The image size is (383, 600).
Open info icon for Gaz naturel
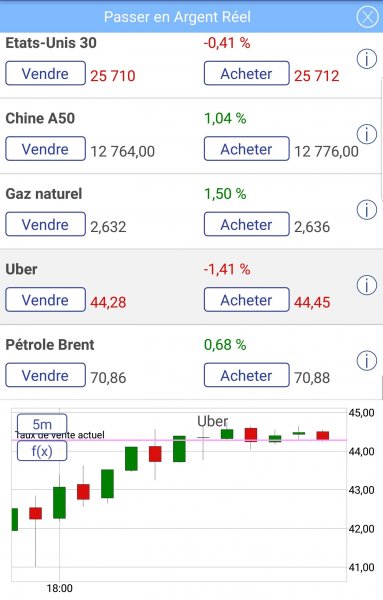point(367,210)
